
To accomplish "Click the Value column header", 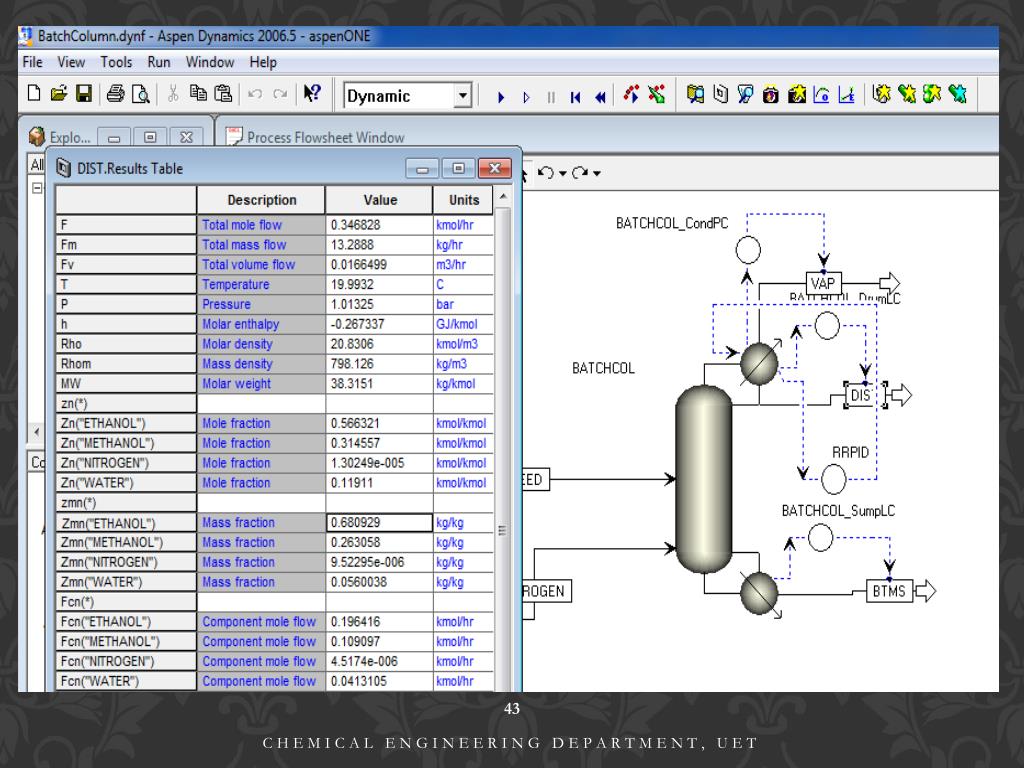I will [379, 200].
